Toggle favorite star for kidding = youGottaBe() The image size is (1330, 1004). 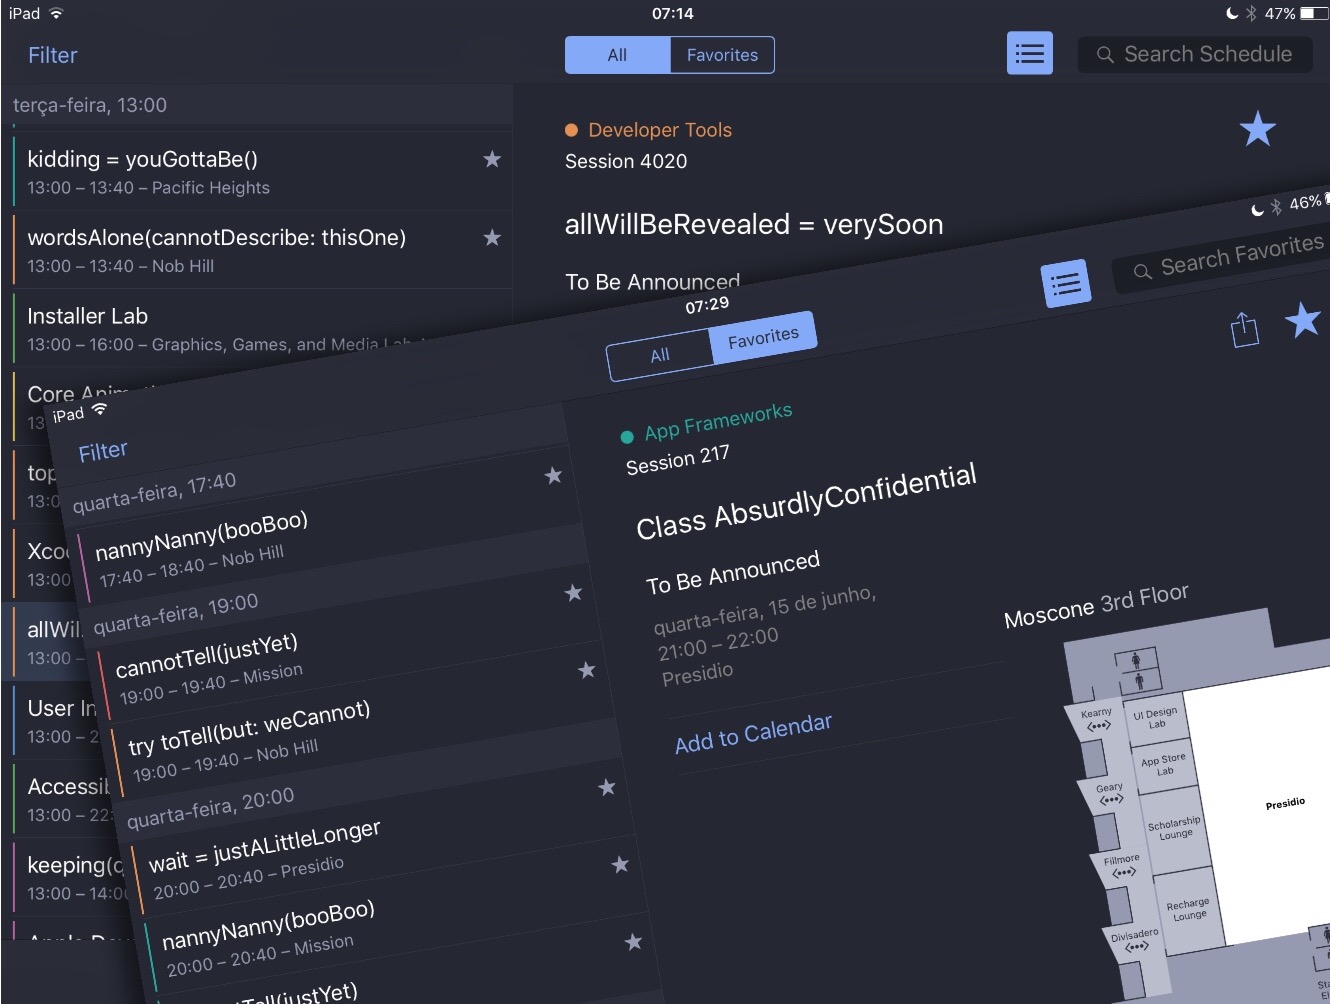pos(492,159)
